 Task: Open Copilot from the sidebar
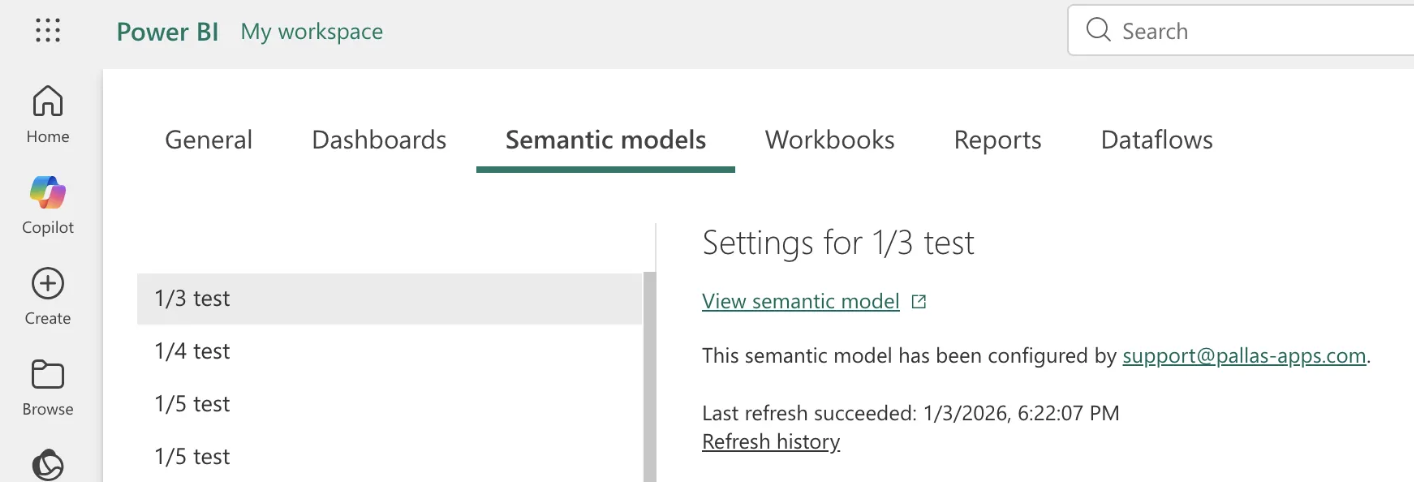(x=48, y=205)
